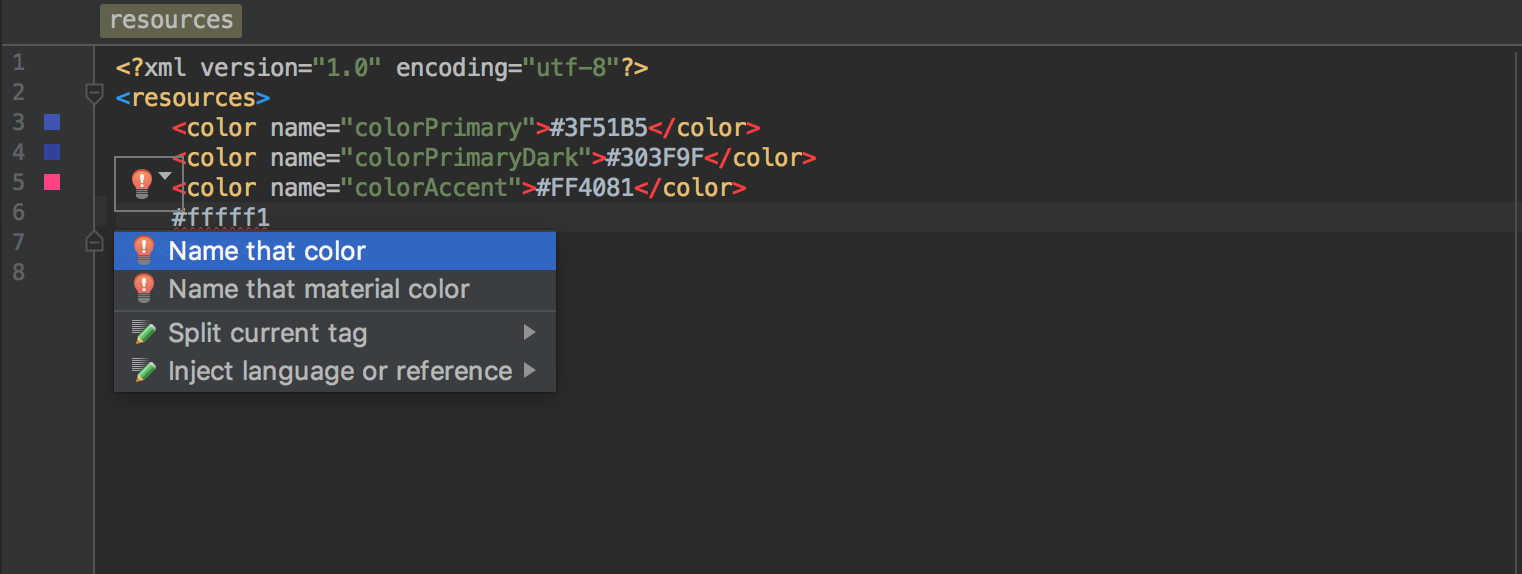This screenshot has height=574, width=1522.
Task: Open the dropdown arrow beside the lightbulb
Action: [x=165, y=177]
